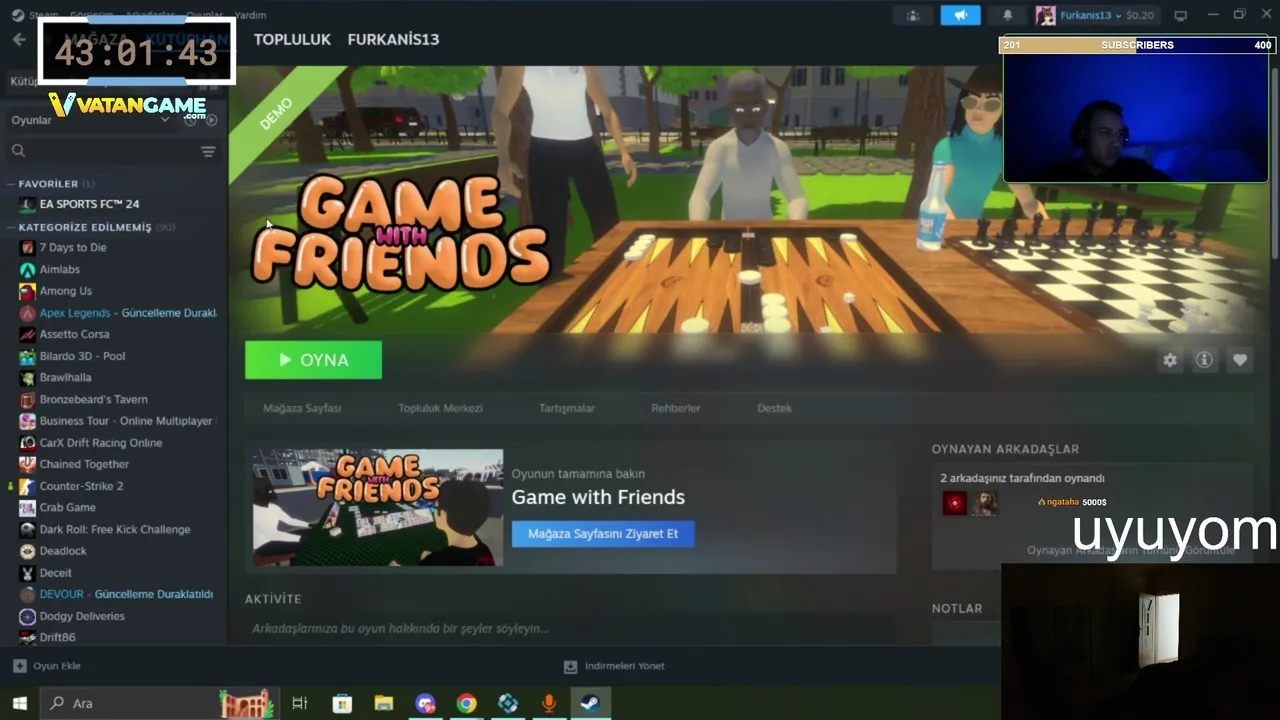
Task: Click the Furkanis13 profile avatar
Action: pos(1045,15)
